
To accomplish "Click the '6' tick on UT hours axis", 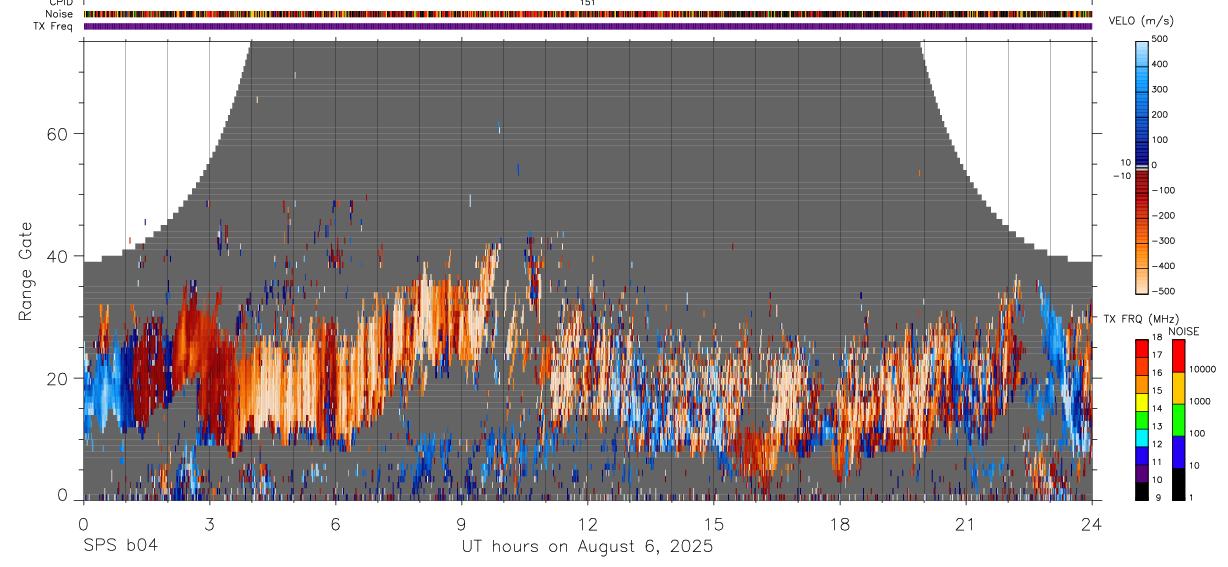I will [335, 523].
